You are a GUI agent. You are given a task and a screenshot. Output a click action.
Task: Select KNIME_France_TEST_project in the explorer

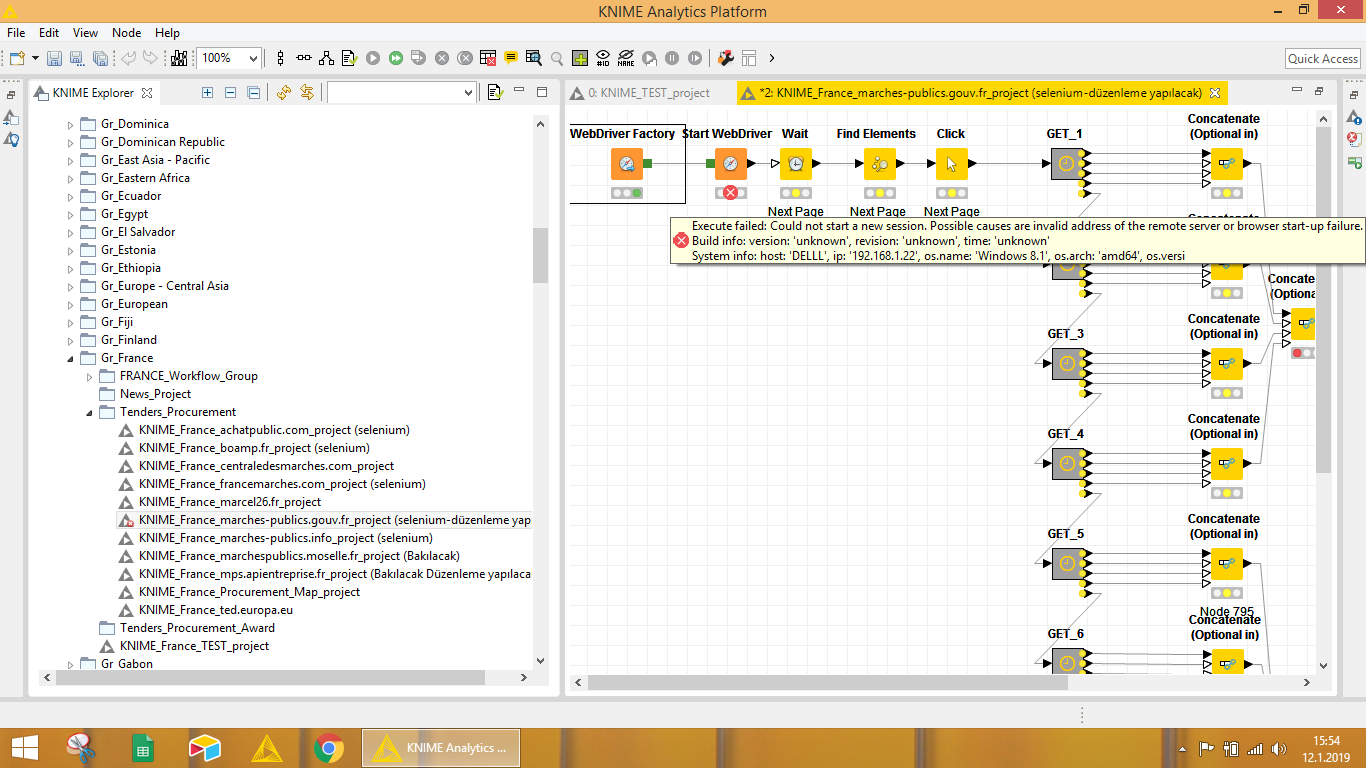[194, 646]
